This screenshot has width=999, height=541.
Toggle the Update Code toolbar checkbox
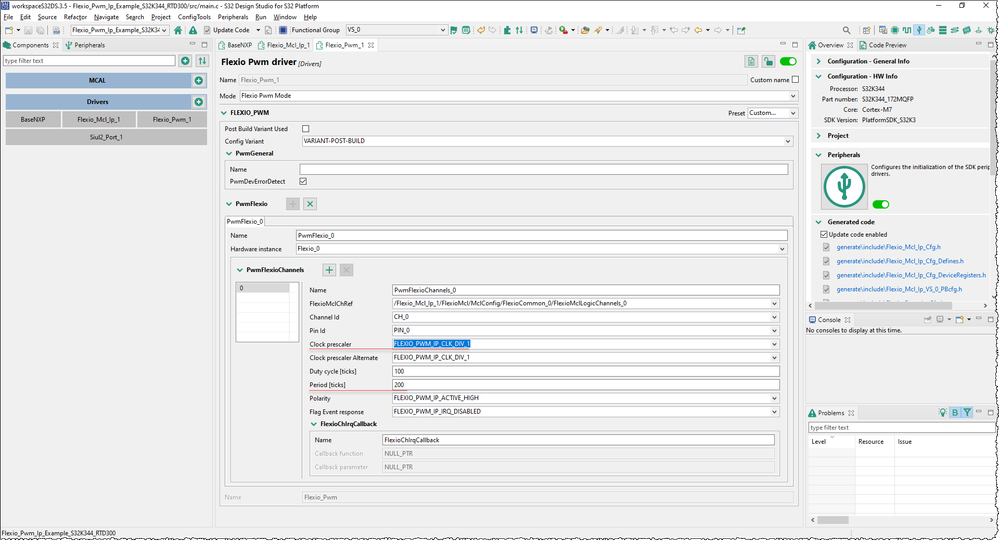pyautogui.click(x=206, y=30)
